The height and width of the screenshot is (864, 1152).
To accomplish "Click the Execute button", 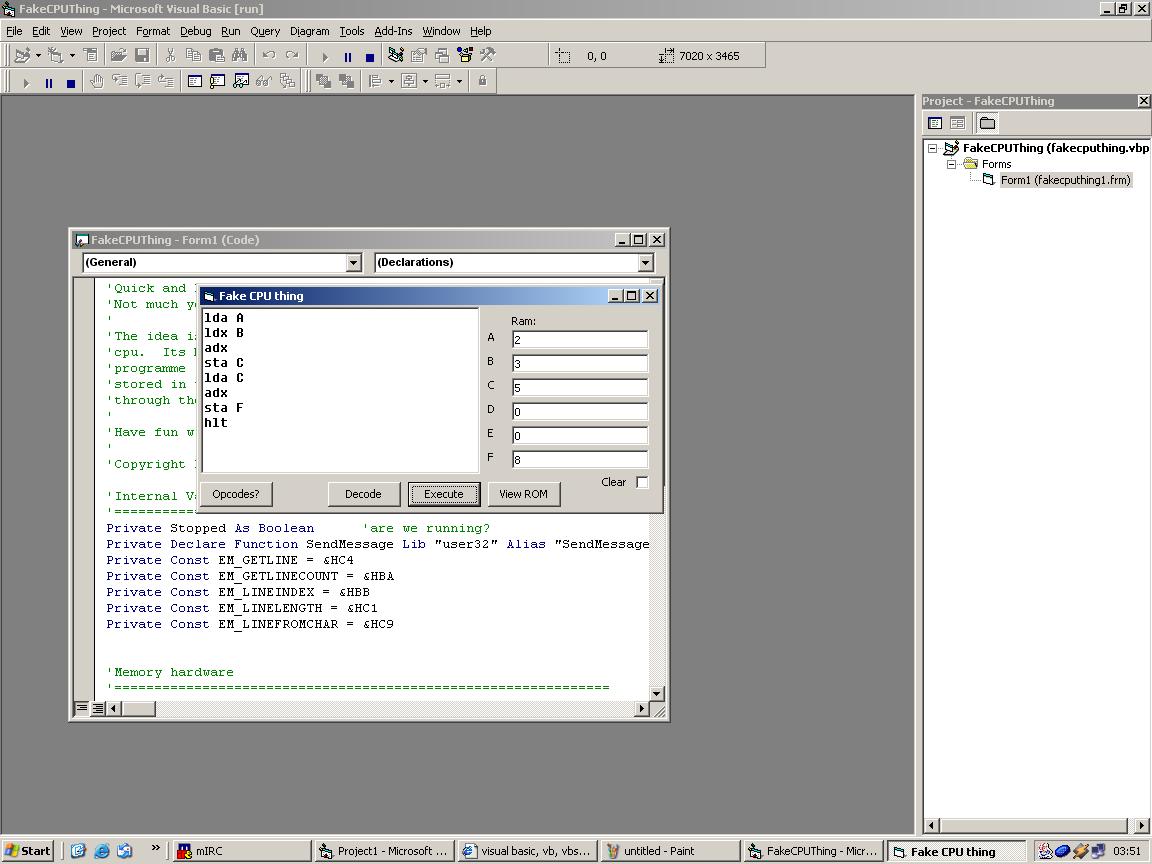I will (443, 494).
